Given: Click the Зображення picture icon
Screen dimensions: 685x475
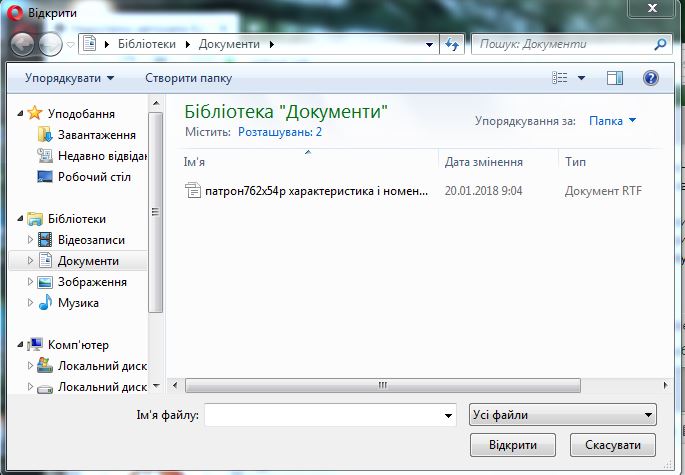Looking at the screenshot, I should [x=45, y=282].
